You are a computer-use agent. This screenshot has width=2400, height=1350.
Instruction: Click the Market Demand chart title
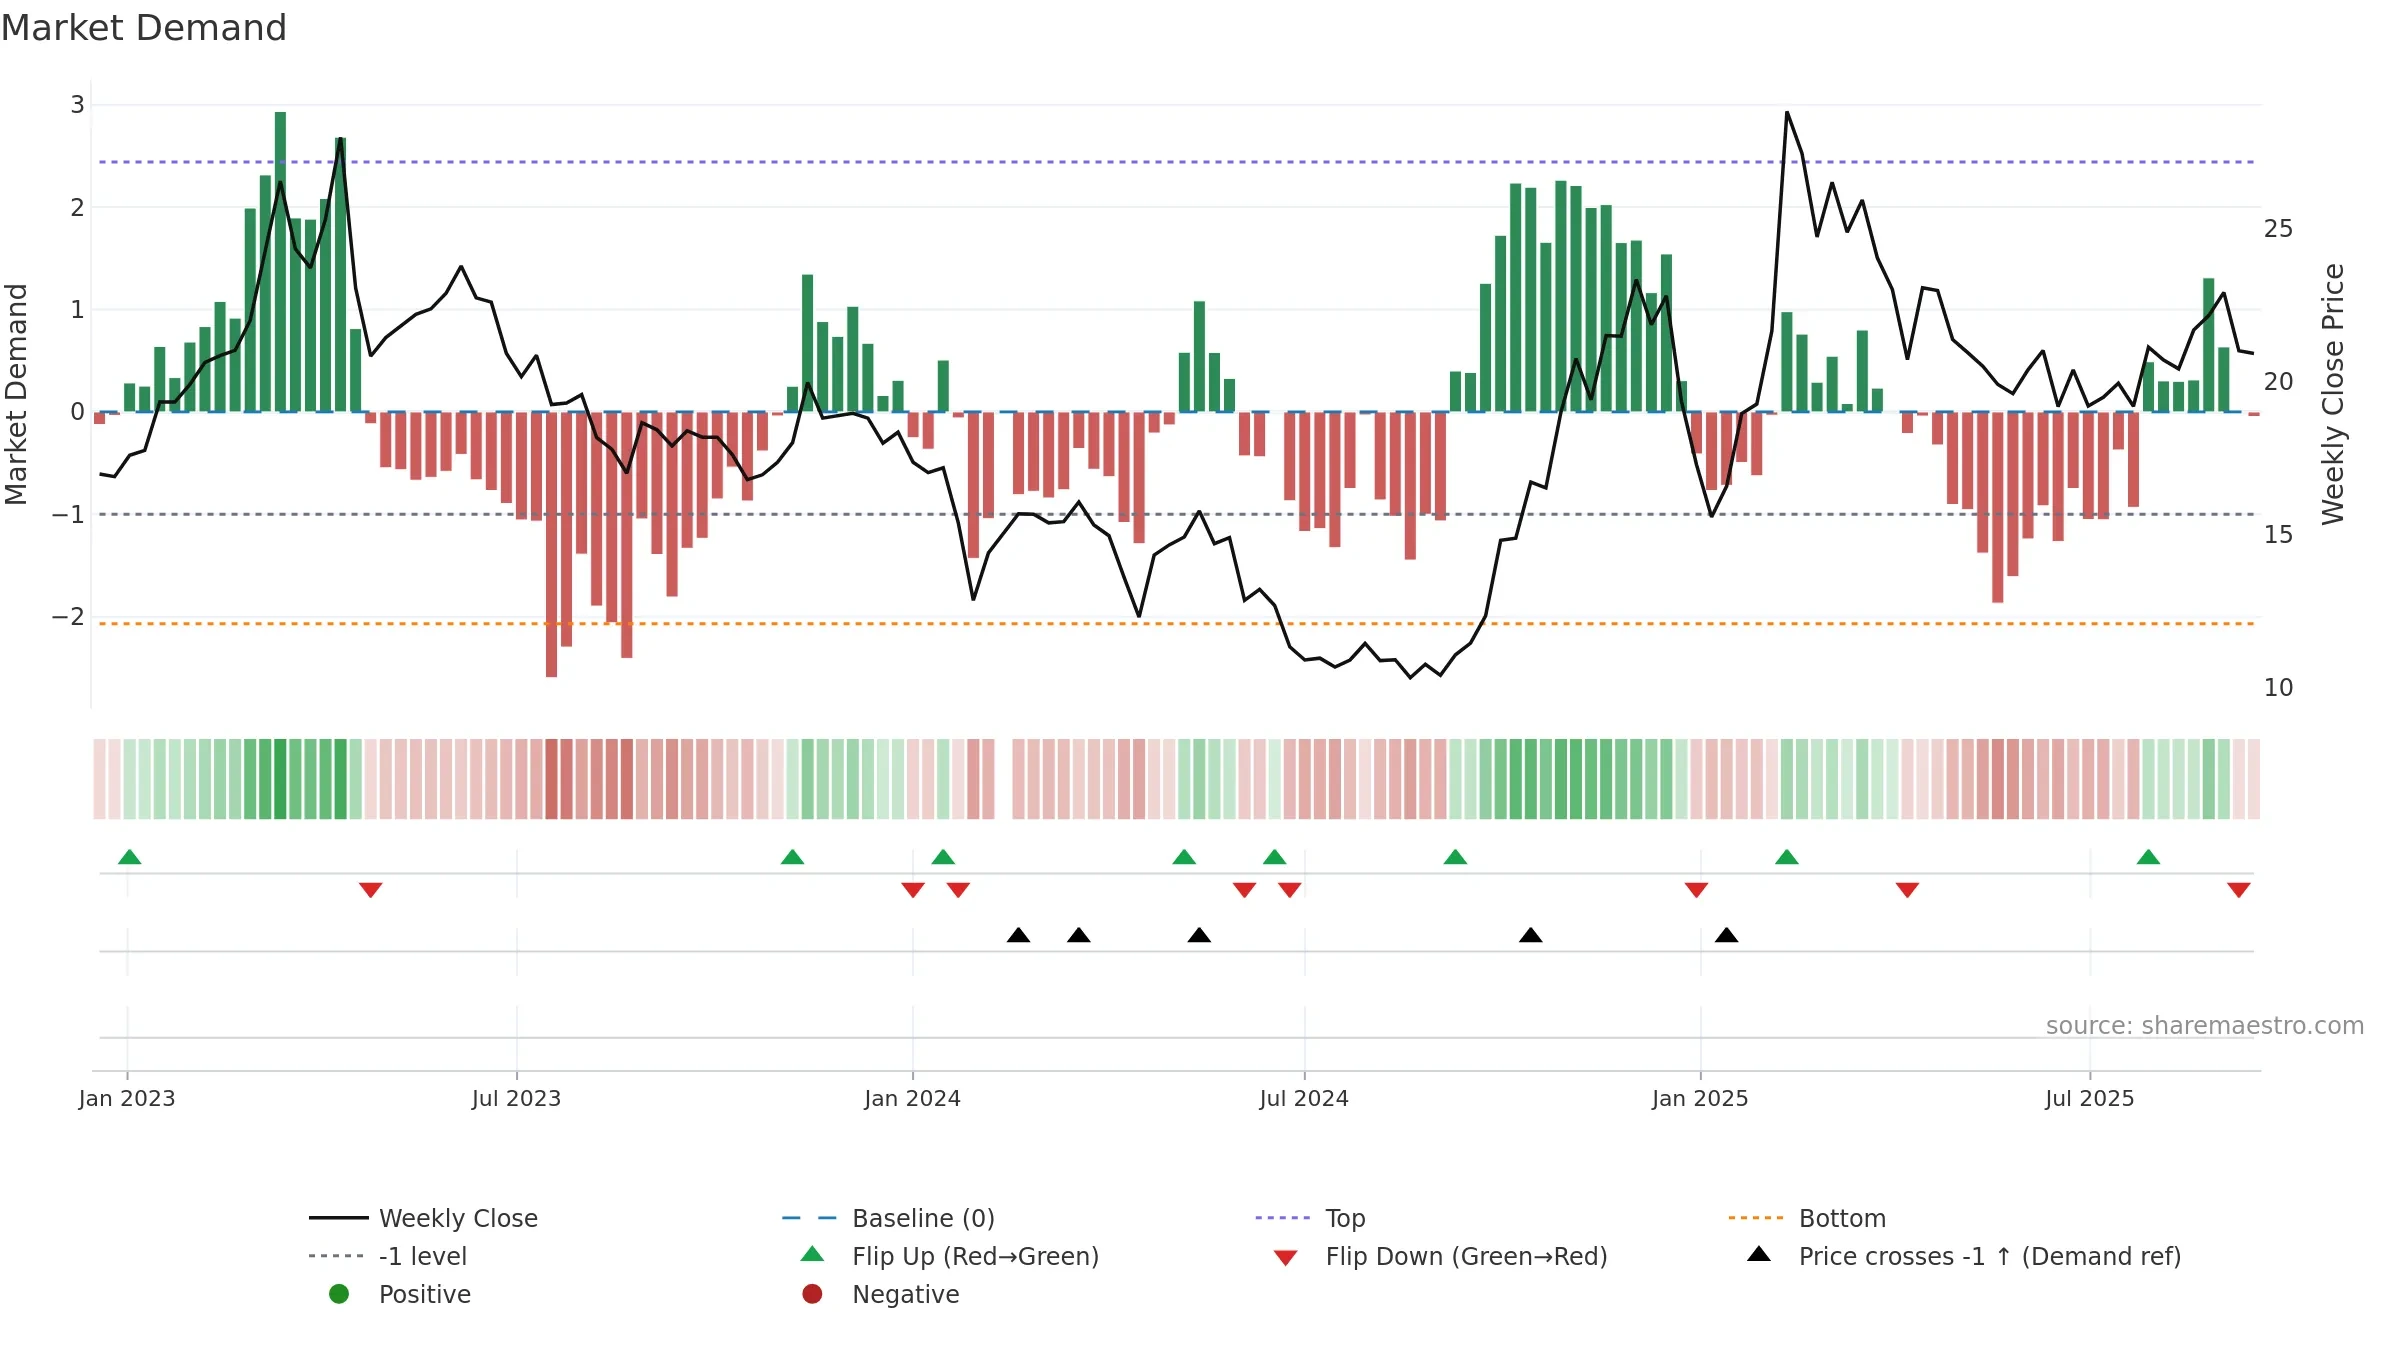144,28
